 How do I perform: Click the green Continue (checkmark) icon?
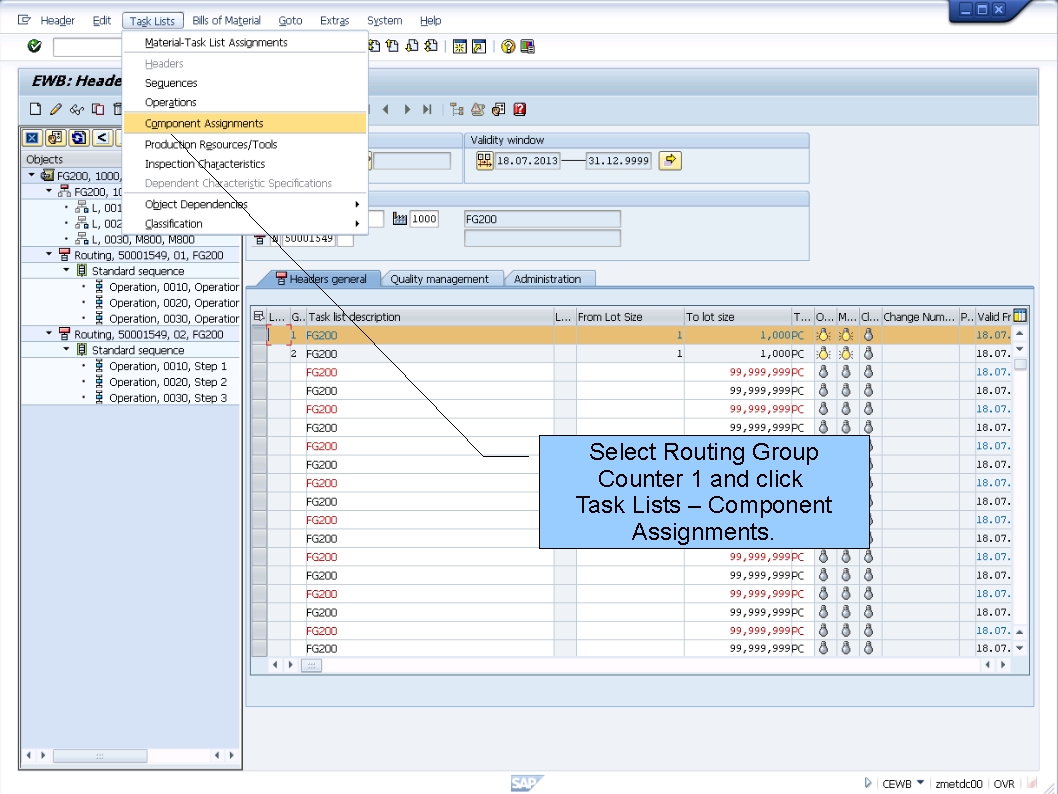coord(33,46)
